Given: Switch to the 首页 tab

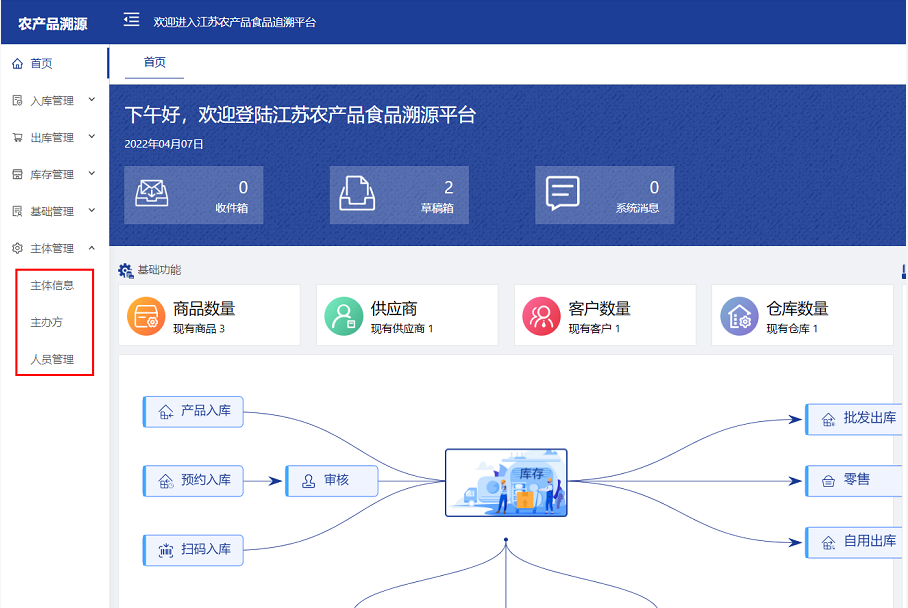Looking at the screenshot, I should click(x=154, y=62).
